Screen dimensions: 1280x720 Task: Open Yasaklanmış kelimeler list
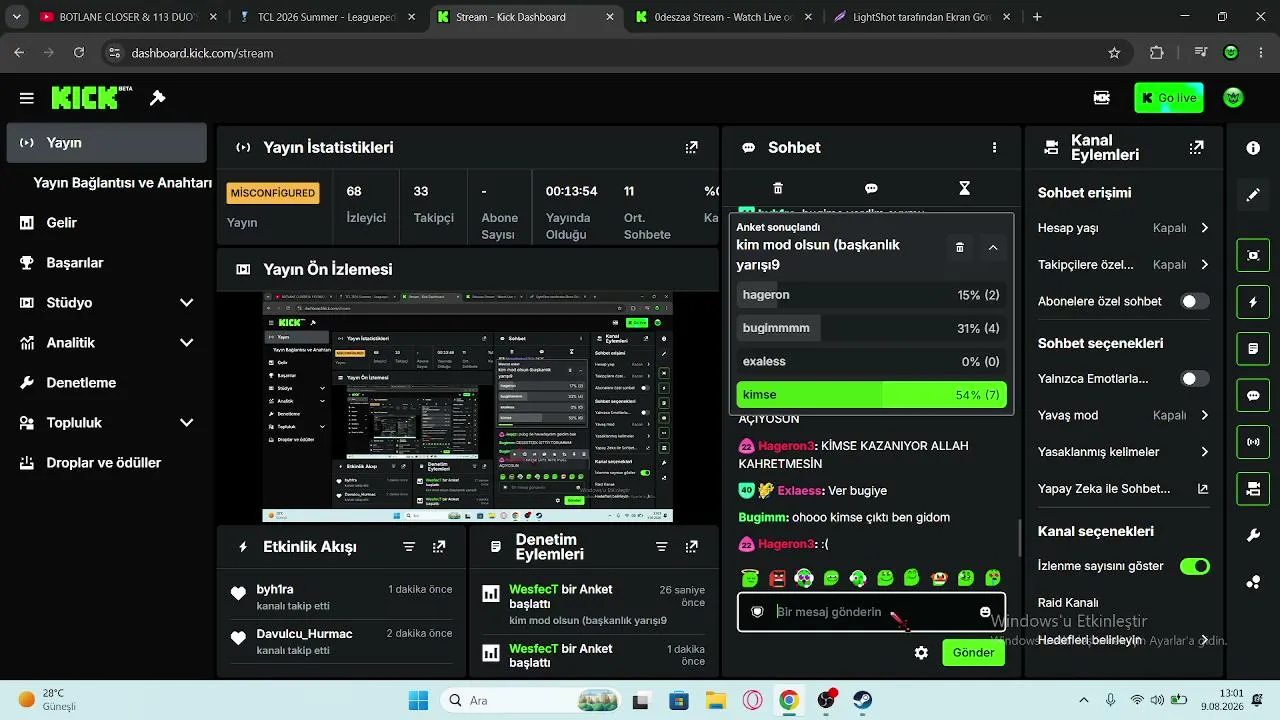[1124, 452]
